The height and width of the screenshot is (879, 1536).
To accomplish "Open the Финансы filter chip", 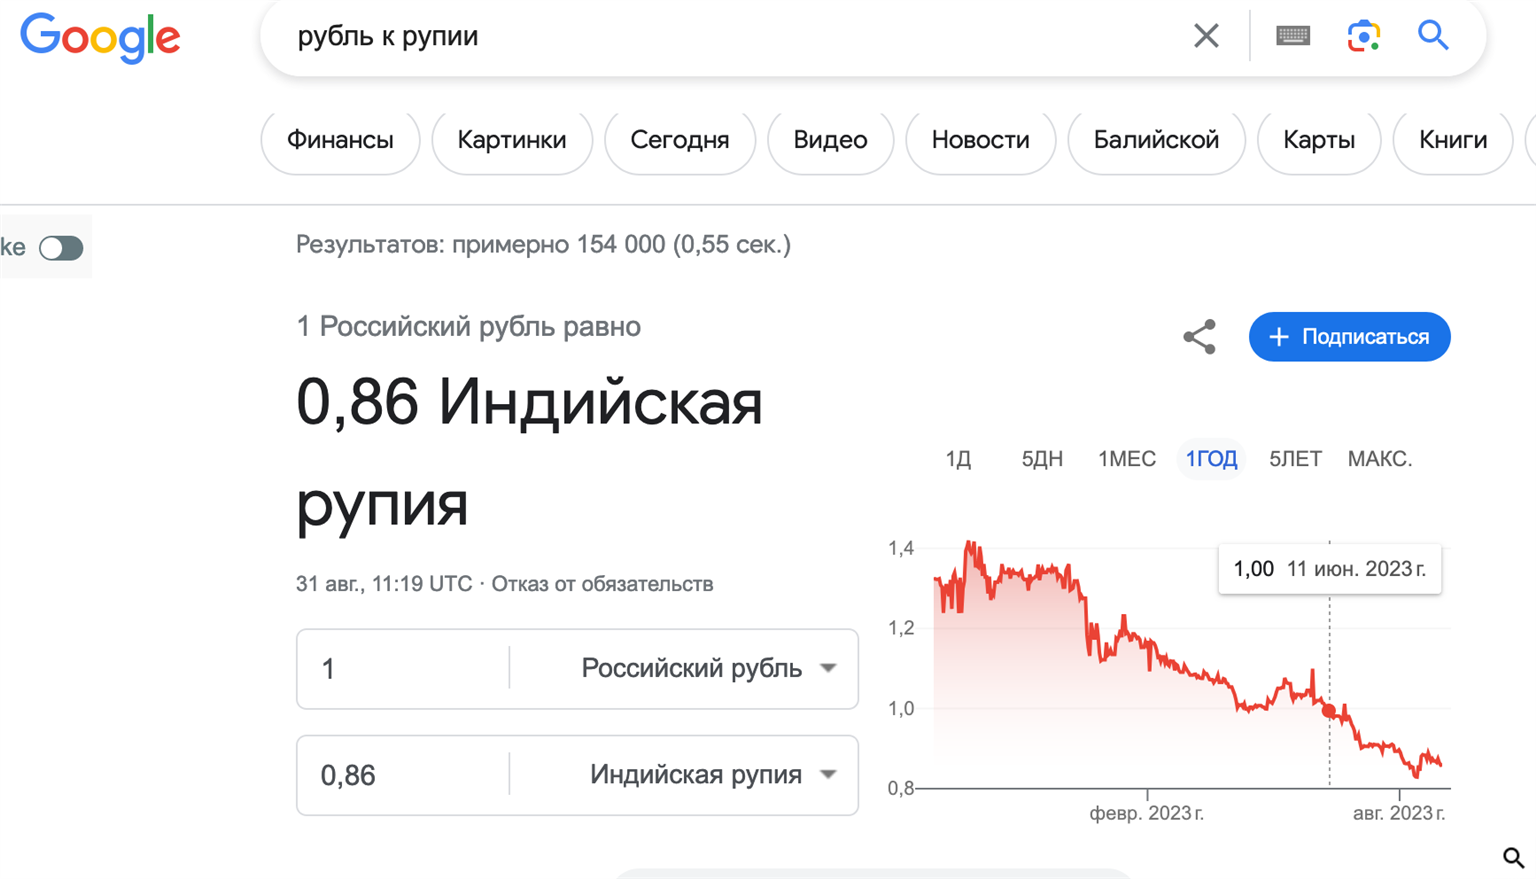I will pyautogui.click(x=340, y=140).
